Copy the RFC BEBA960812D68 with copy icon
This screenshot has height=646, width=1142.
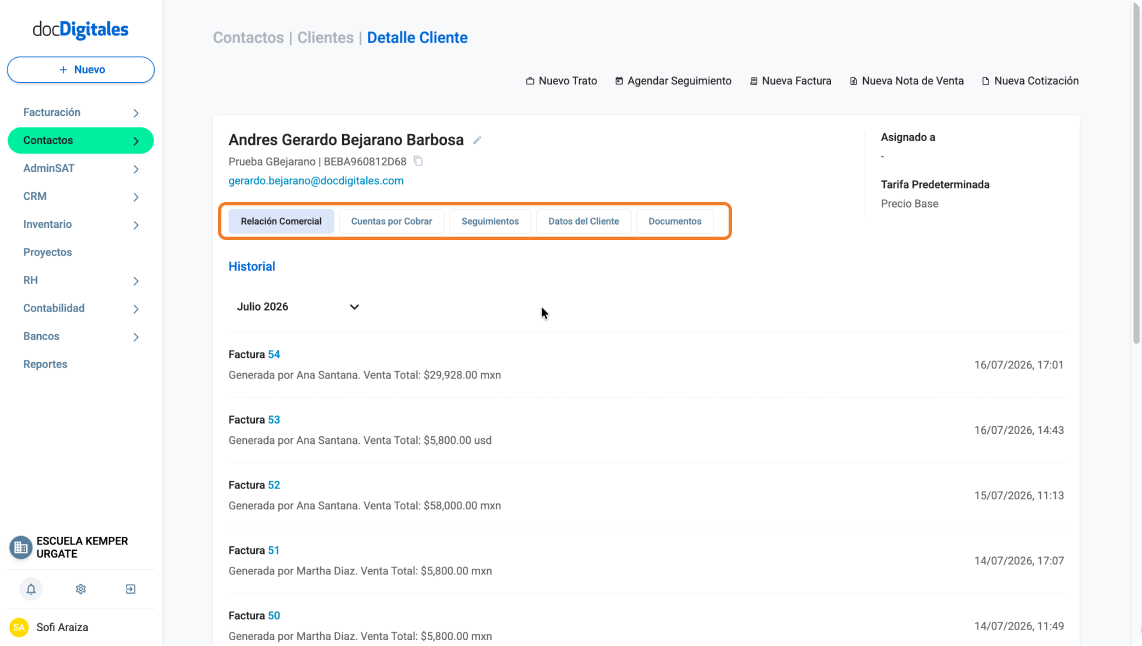point(418,161)
